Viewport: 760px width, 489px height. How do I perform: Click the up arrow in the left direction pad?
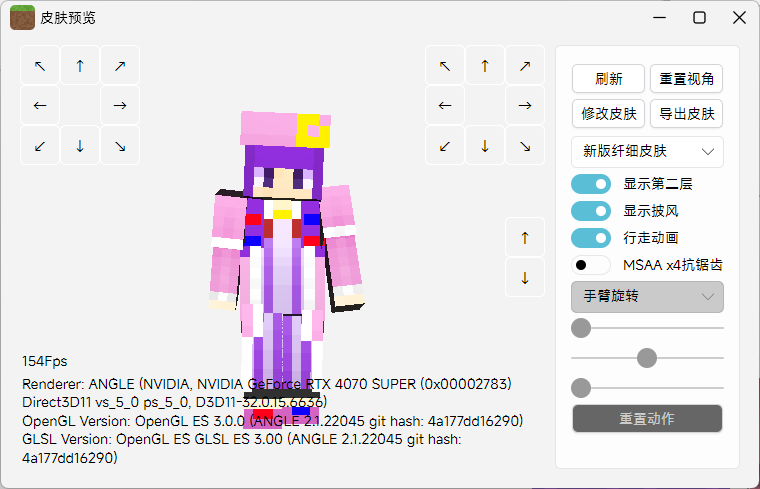pyautogui.click(x=80, y=66)
